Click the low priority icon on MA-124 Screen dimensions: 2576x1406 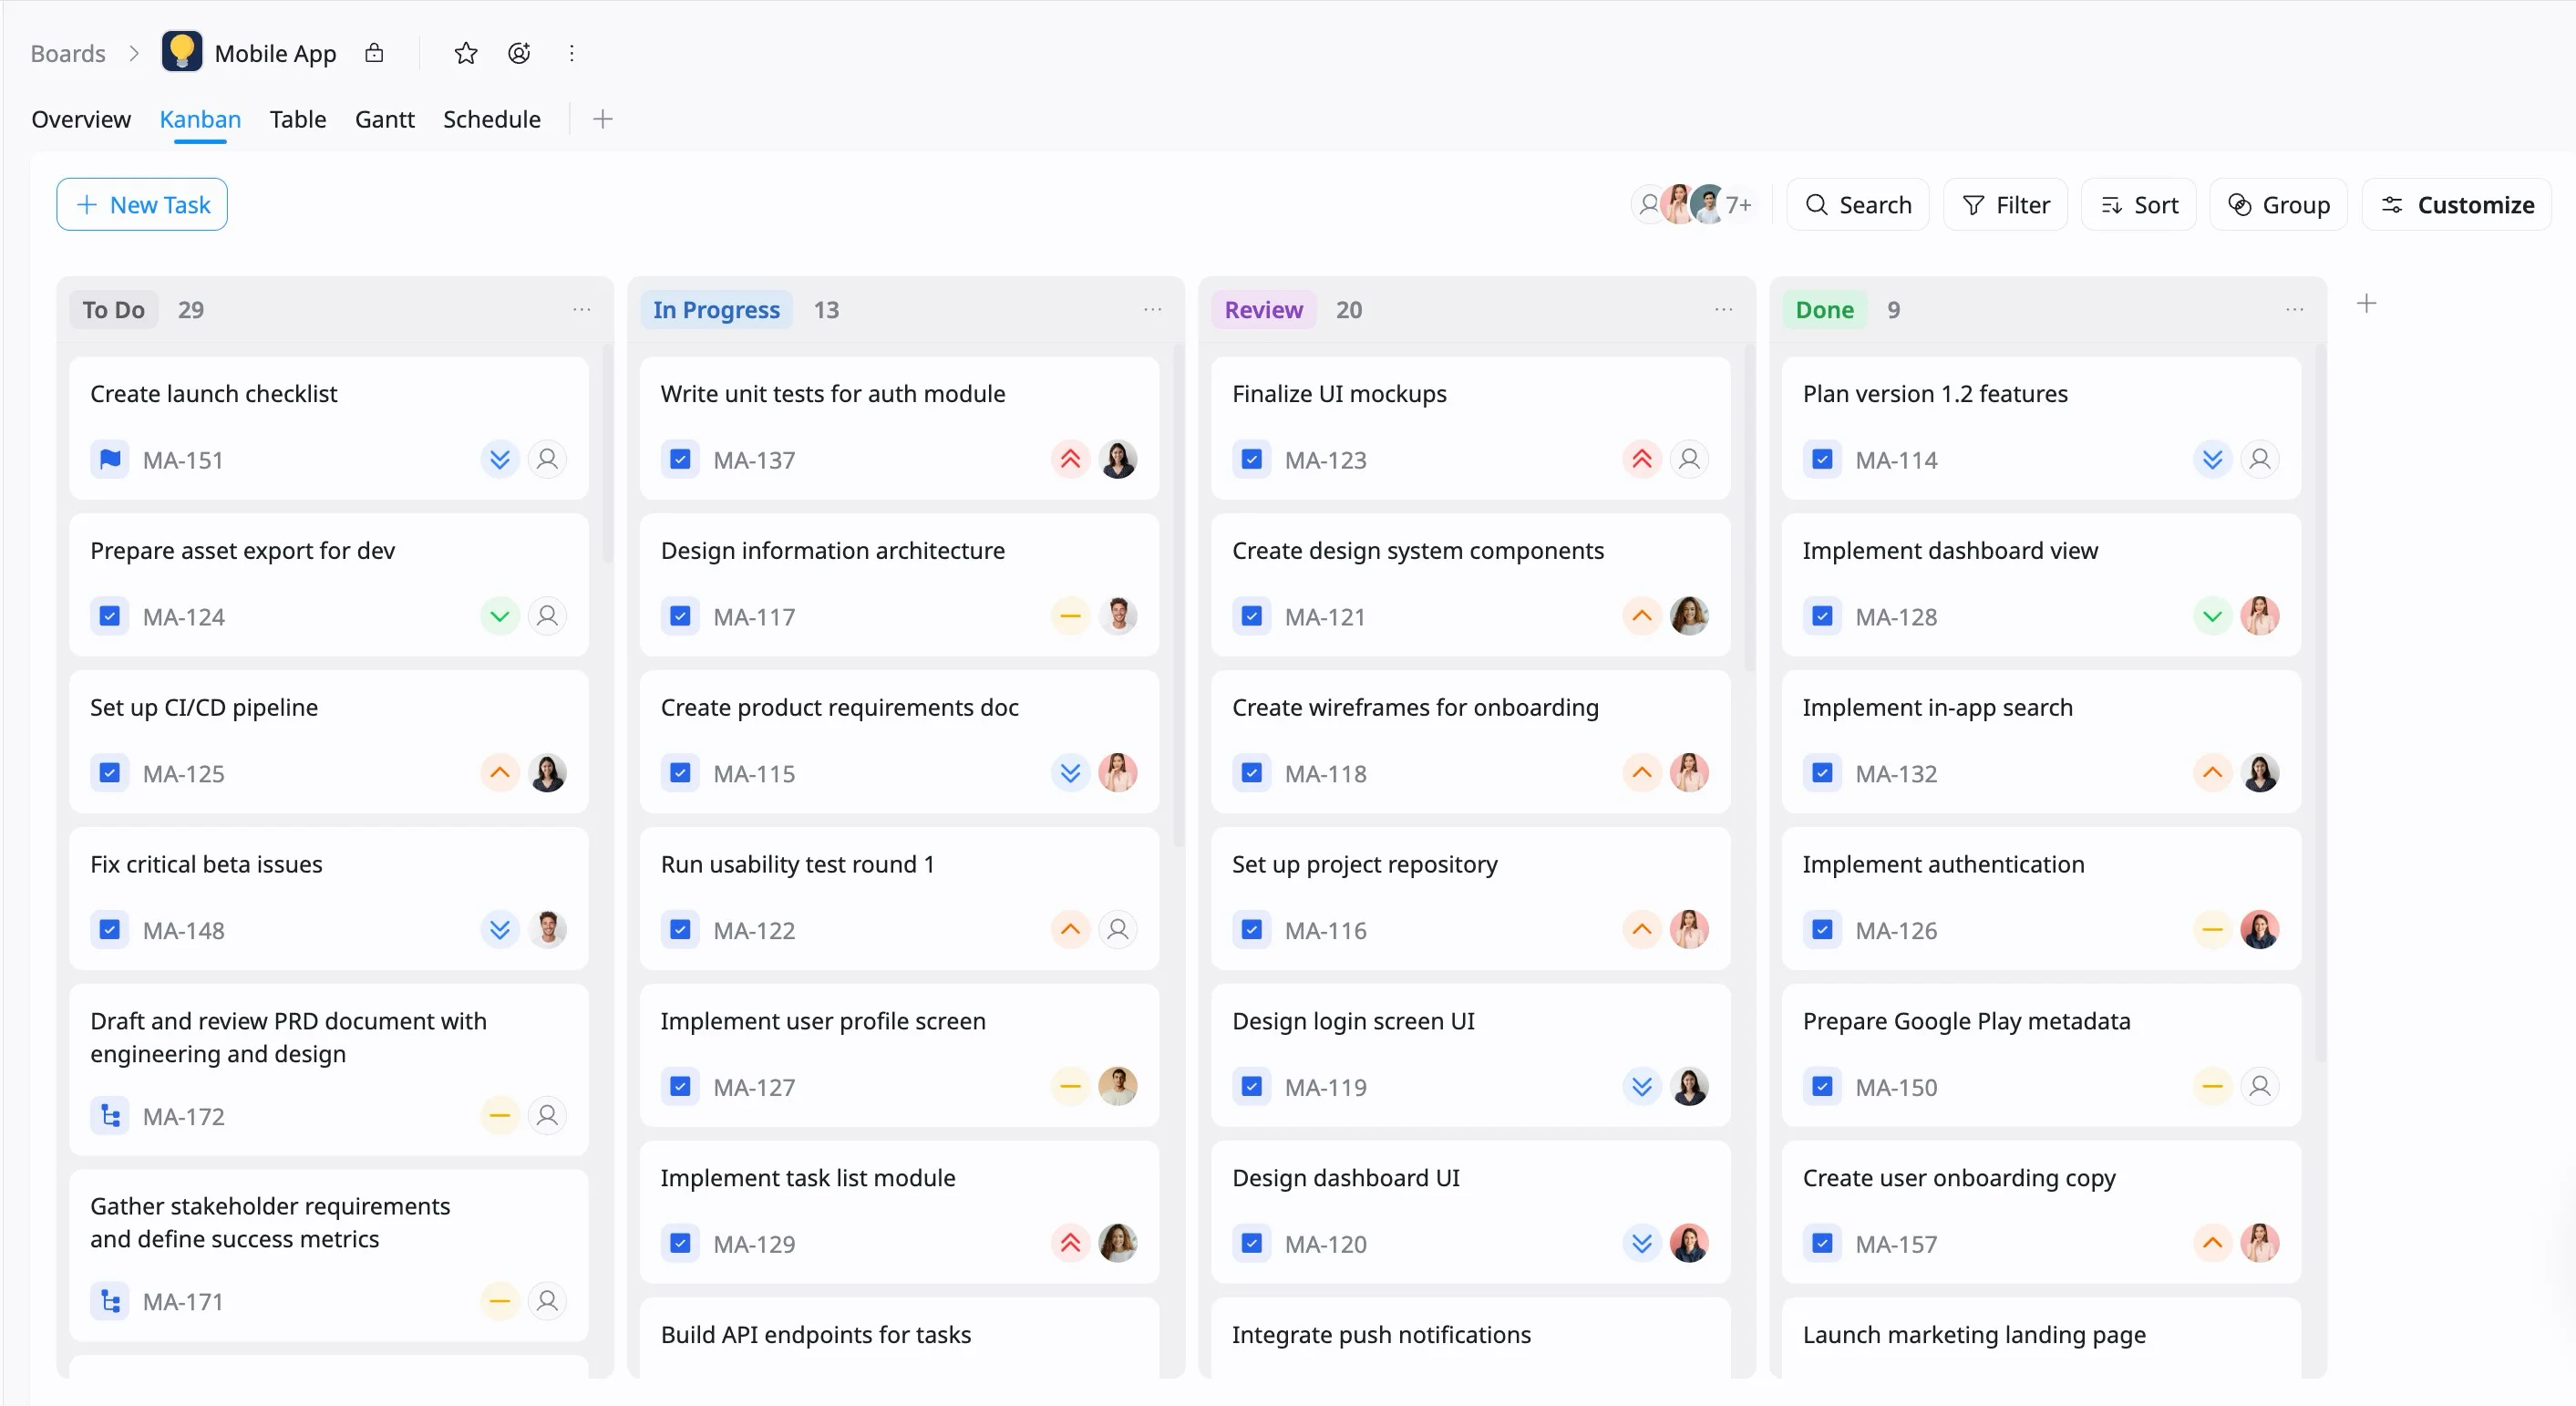(500, 616)
